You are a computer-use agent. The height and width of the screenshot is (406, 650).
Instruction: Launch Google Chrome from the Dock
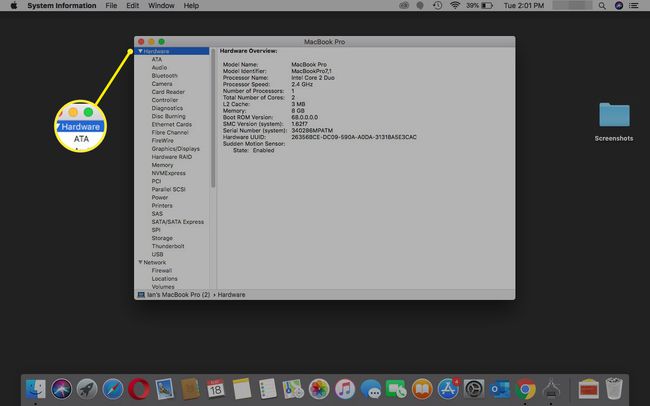click(525, 389)
